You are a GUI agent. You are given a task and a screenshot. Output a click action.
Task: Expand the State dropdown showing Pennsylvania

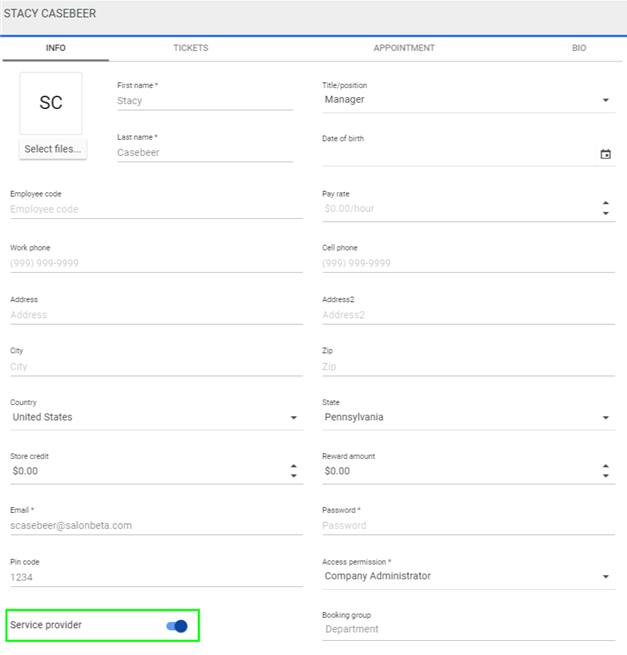pos(605,418)
